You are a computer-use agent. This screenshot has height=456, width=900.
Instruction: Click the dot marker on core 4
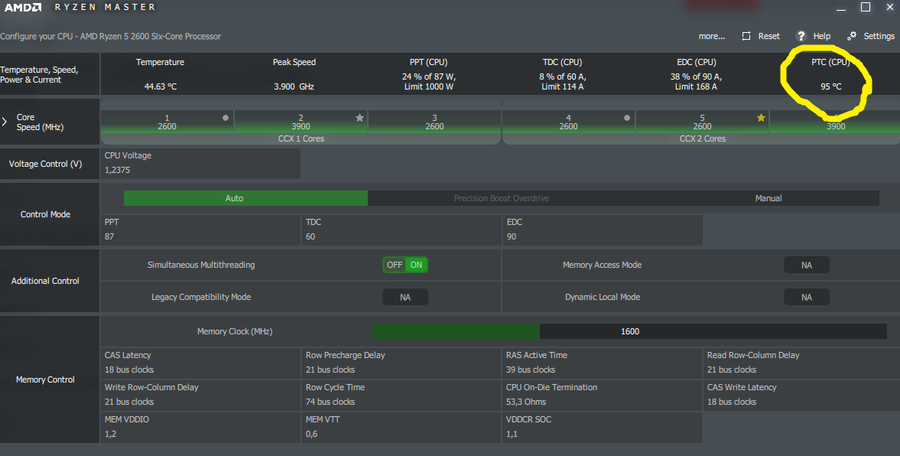(x=627, y=118)
